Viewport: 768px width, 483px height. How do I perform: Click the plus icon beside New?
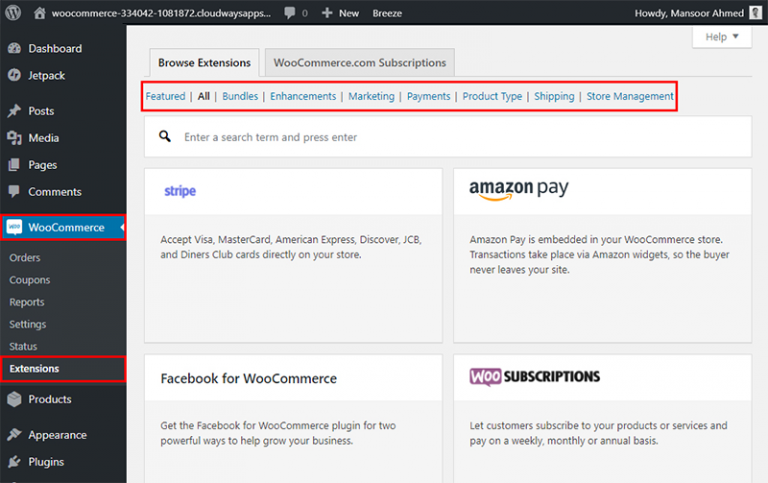click(x=327, y=13)
